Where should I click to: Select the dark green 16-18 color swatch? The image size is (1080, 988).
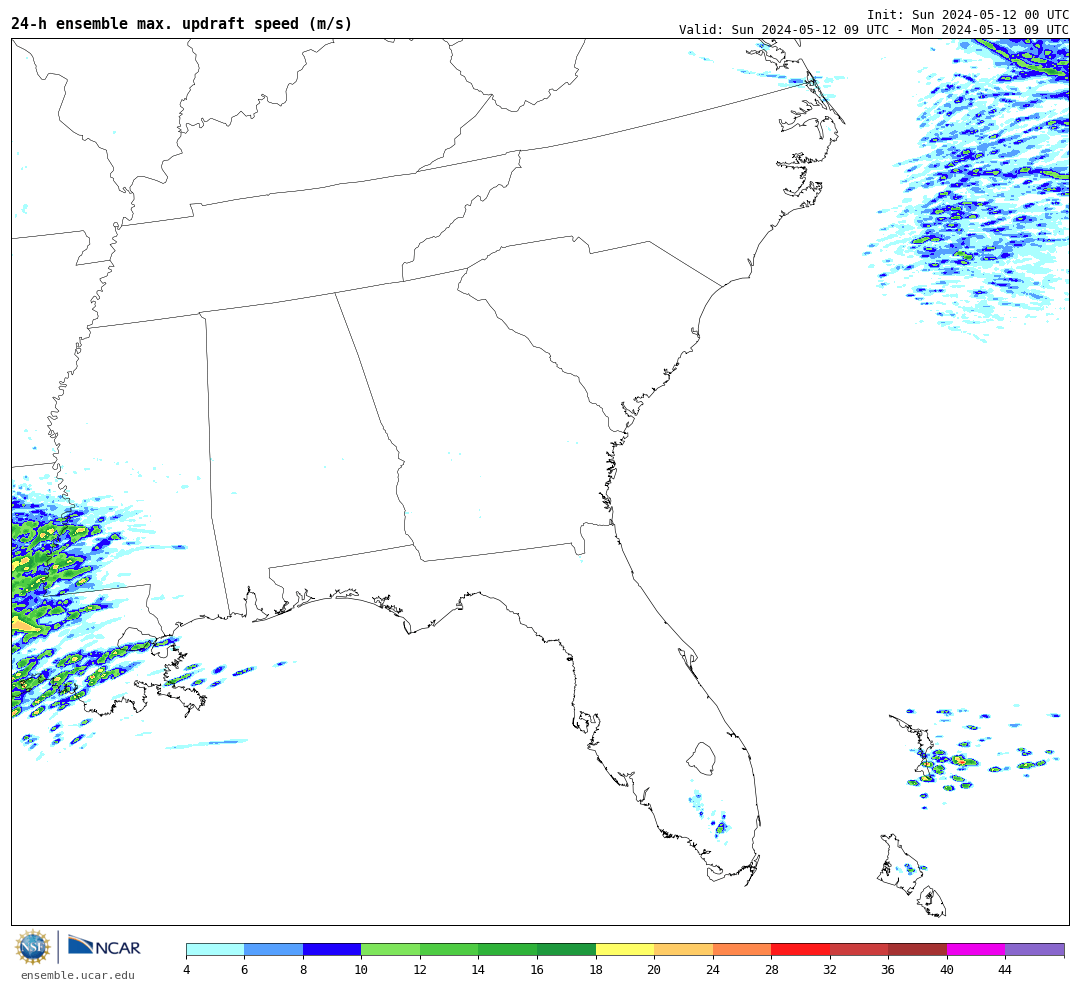point(566,949)
